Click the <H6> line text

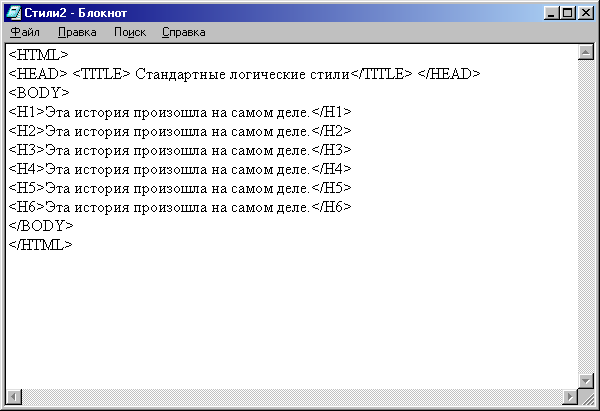coord(180,207)
